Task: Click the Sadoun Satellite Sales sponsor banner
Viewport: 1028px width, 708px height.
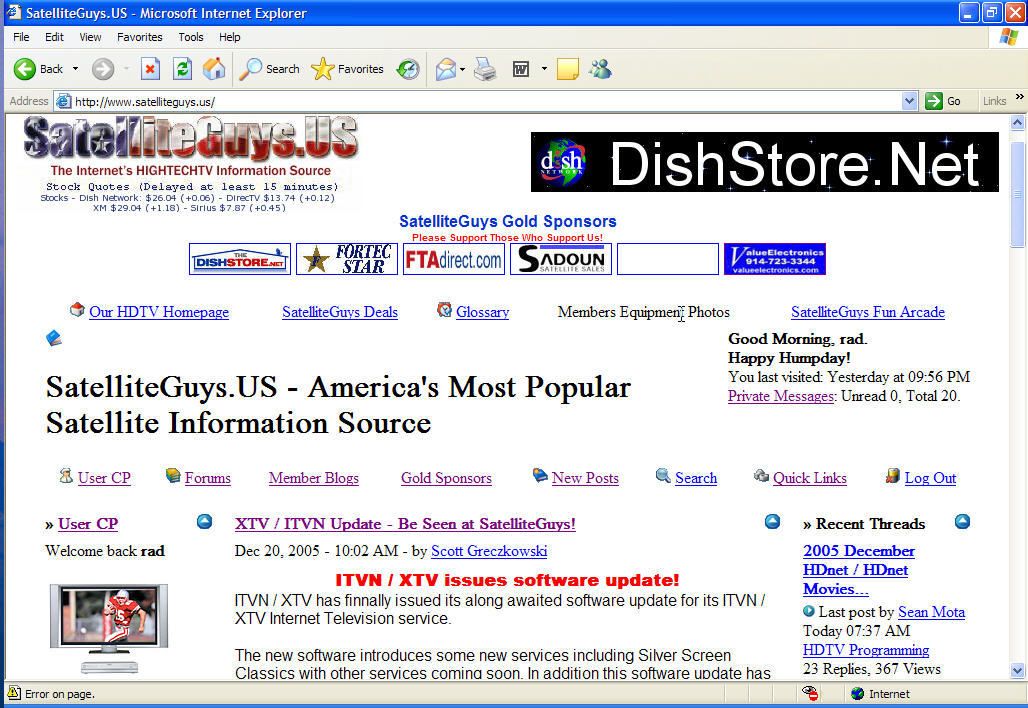Action: coord(561,259)
